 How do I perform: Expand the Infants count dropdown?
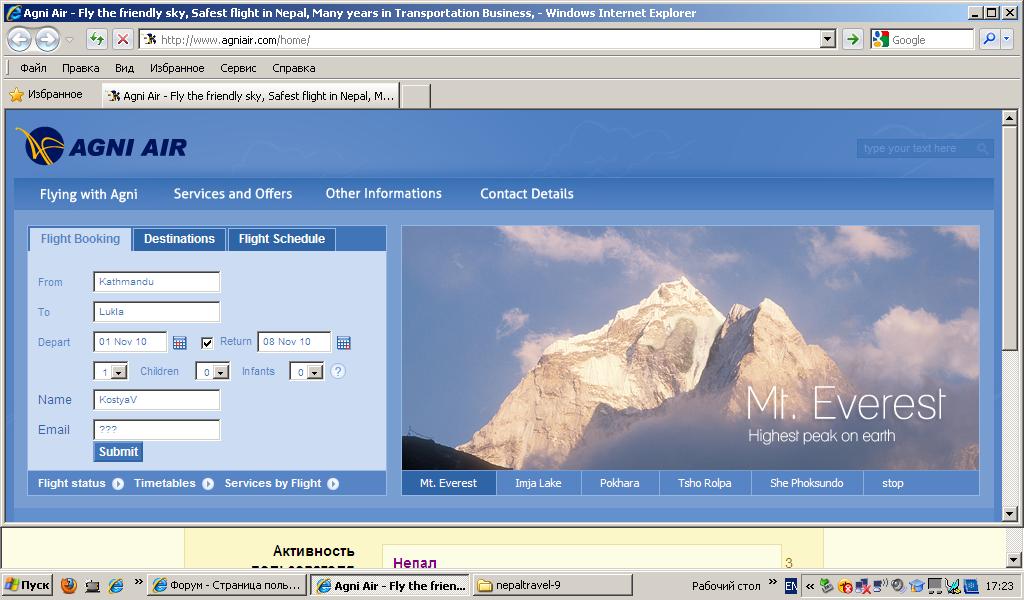(315, 372)
